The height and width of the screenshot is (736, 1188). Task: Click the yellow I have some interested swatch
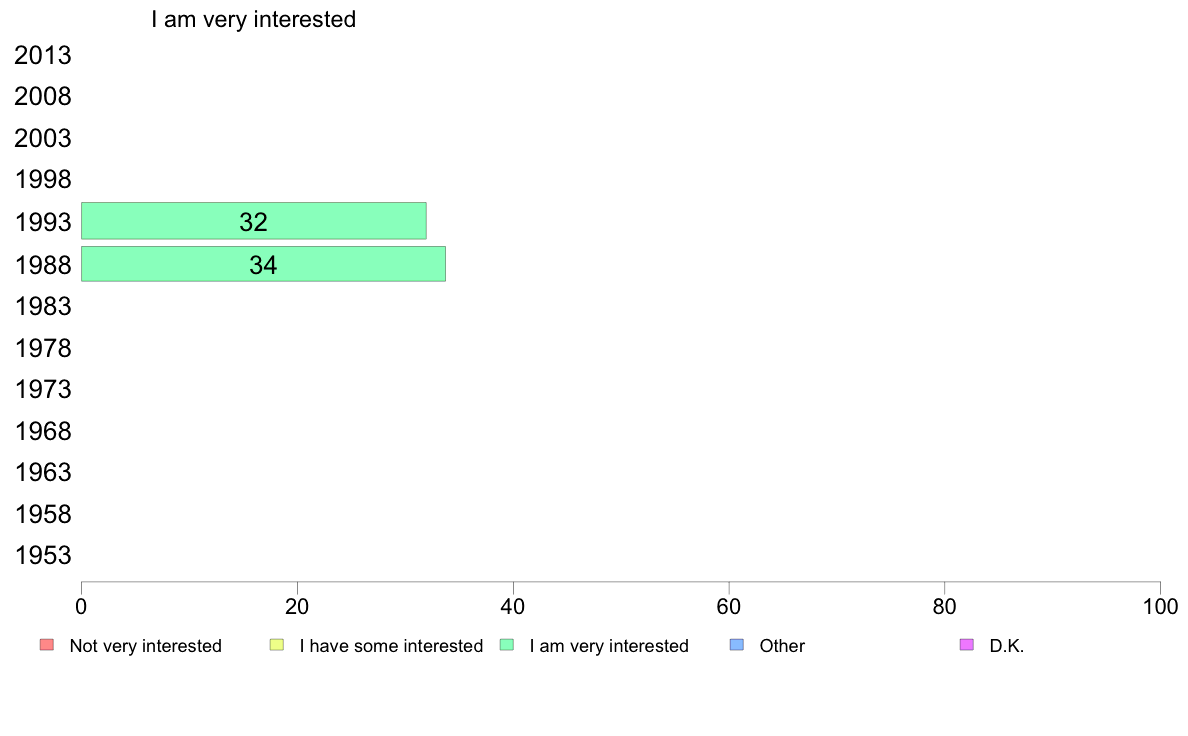click(277, 645)
